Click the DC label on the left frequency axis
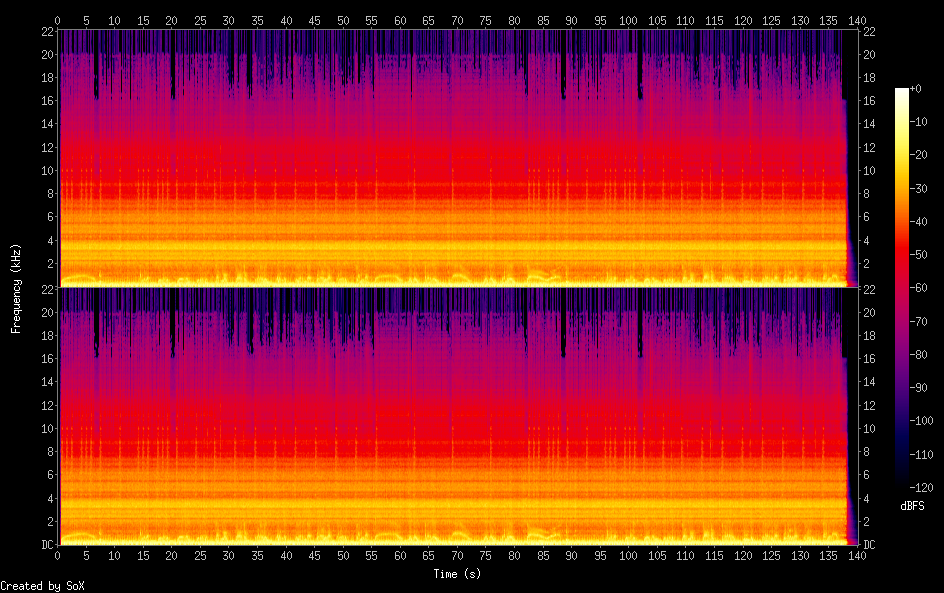 click(47, 545)
